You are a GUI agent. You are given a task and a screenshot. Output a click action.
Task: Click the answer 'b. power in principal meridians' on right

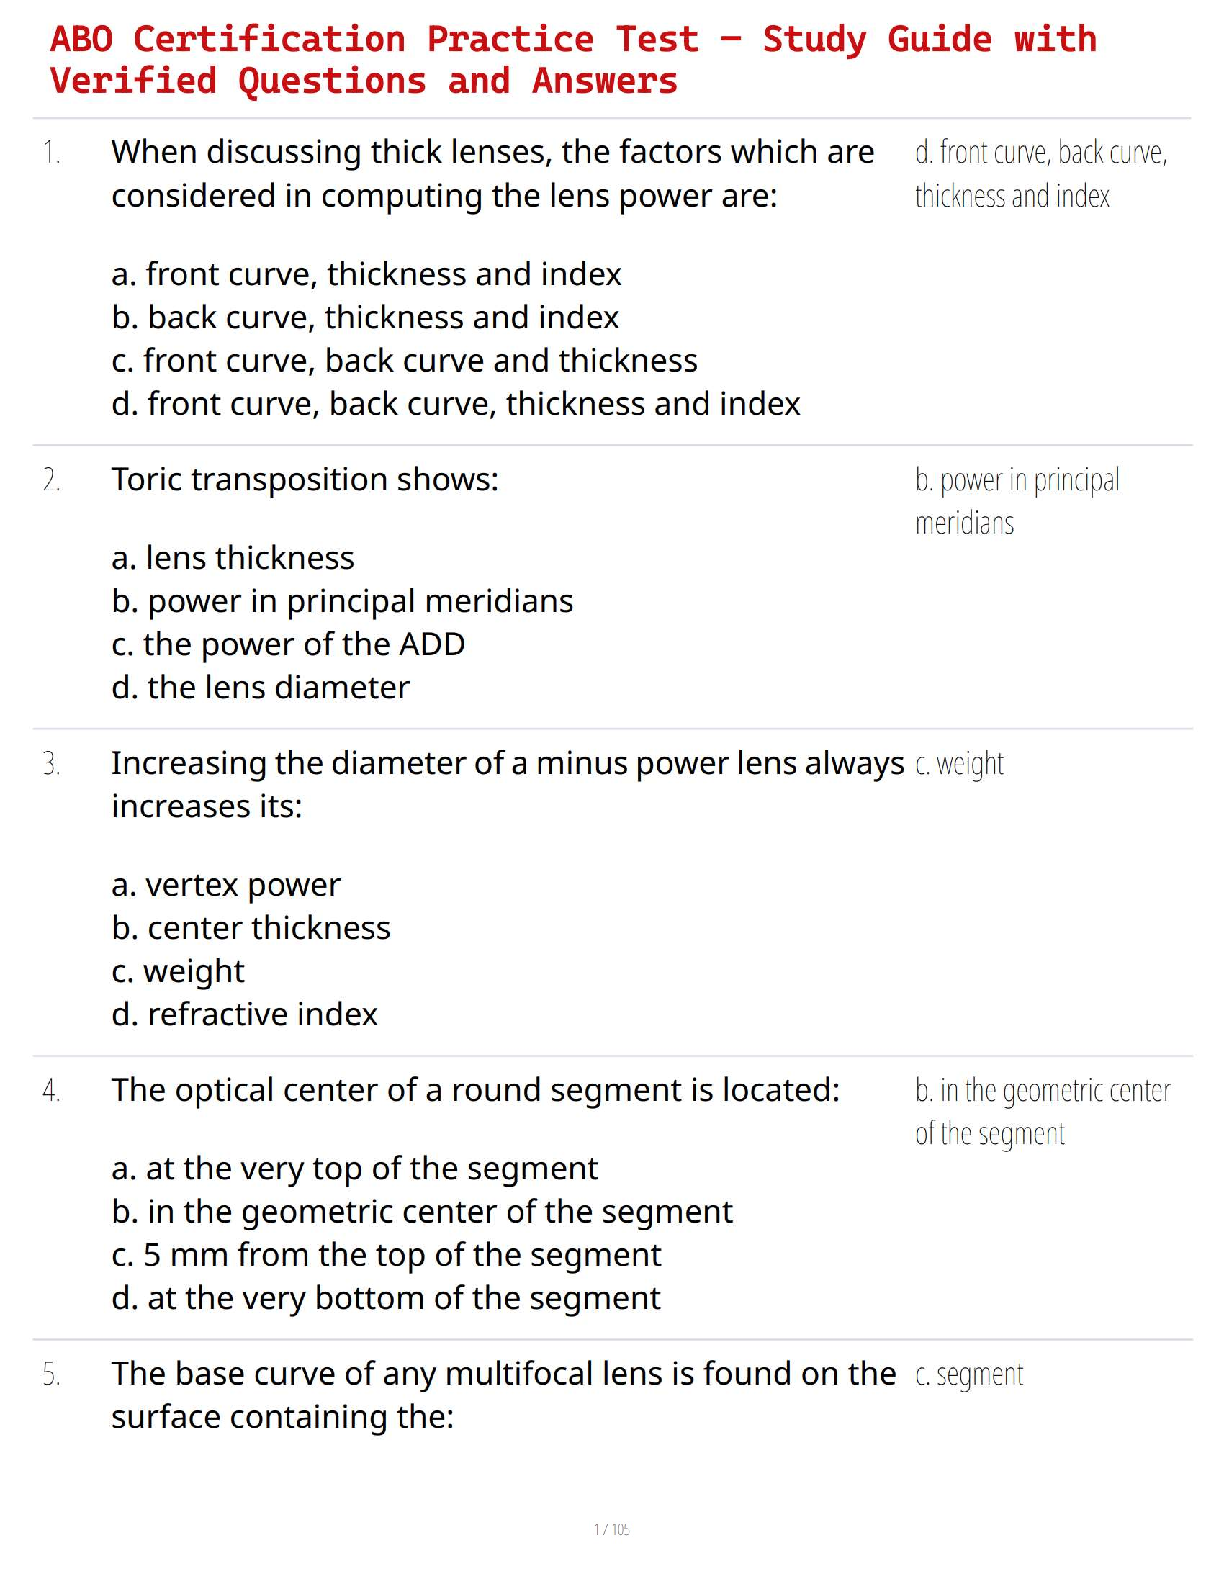coord(1016,501)
